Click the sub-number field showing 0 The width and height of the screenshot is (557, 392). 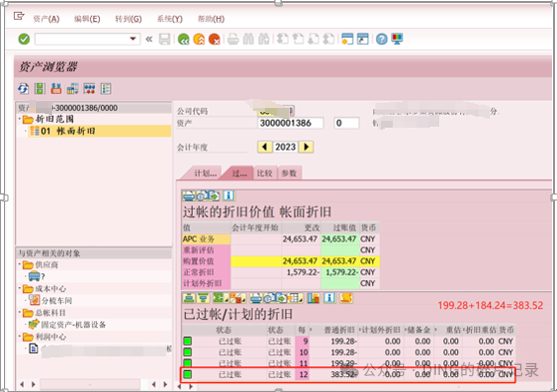[x=346, y=123]
